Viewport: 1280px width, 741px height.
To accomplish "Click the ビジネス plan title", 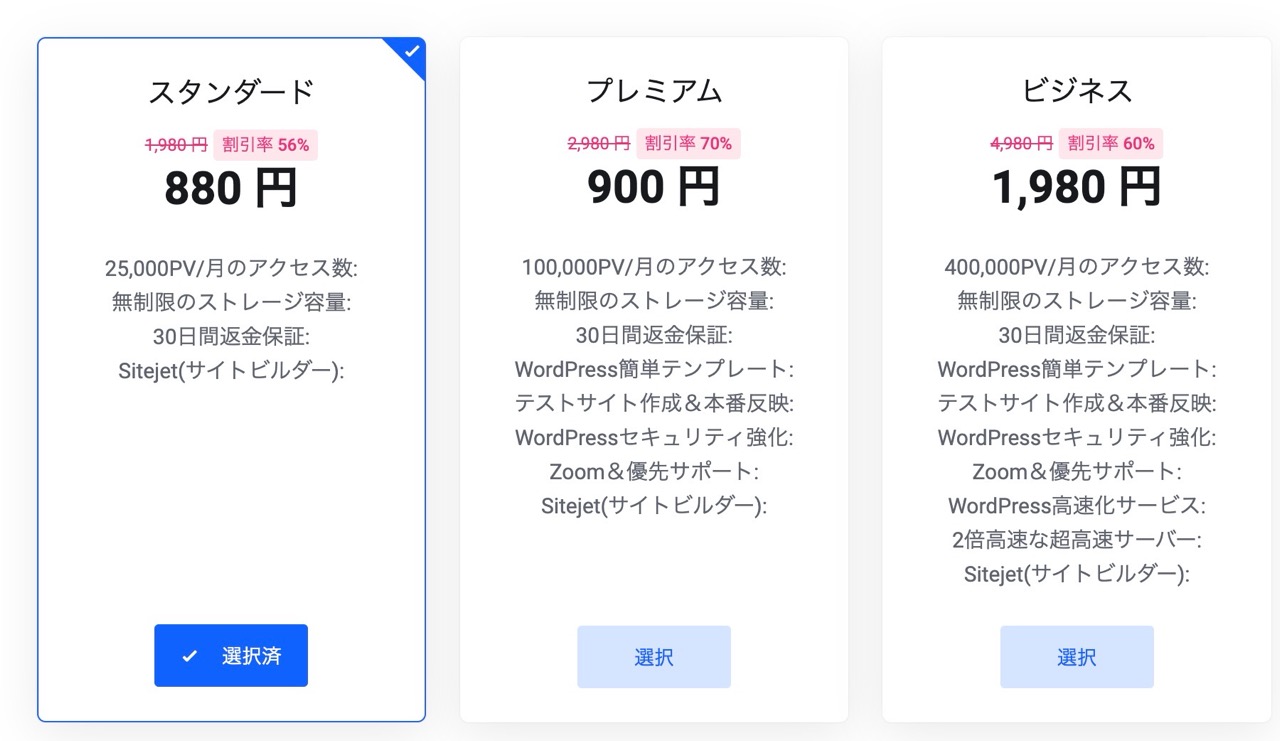I will (x=1076, y=90).
